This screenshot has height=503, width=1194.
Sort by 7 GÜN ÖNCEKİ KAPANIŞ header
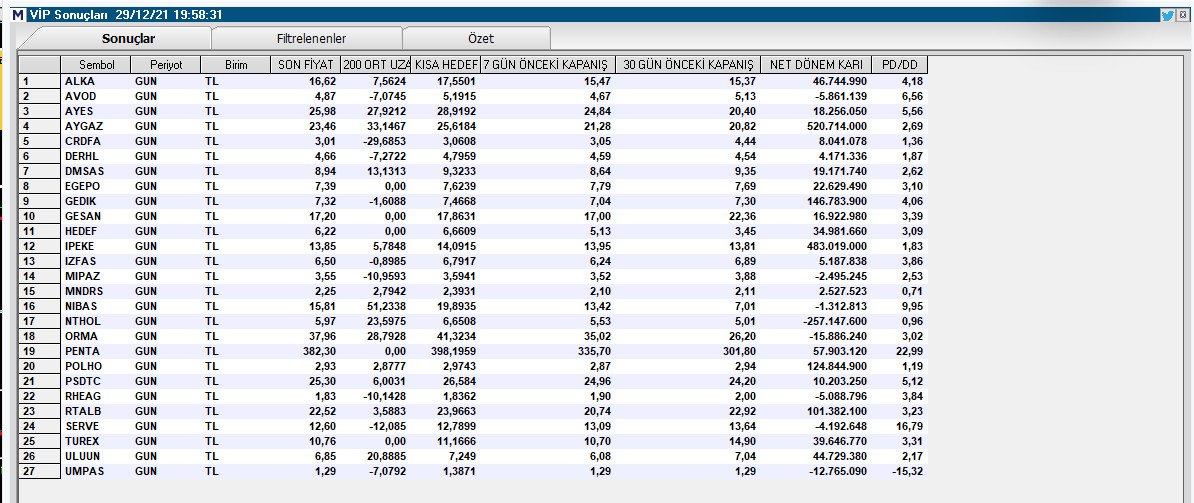point(548,65)
